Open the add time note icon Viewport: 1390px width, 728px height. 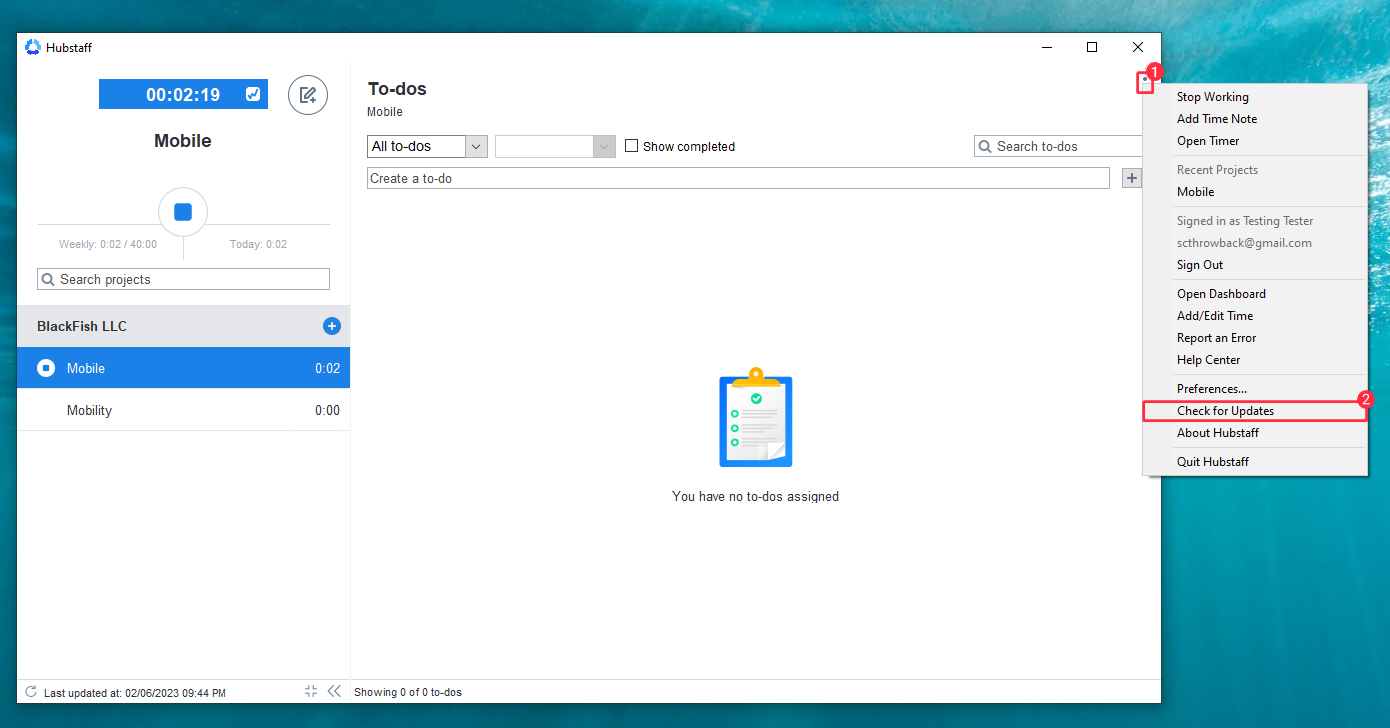click(308, 95)
